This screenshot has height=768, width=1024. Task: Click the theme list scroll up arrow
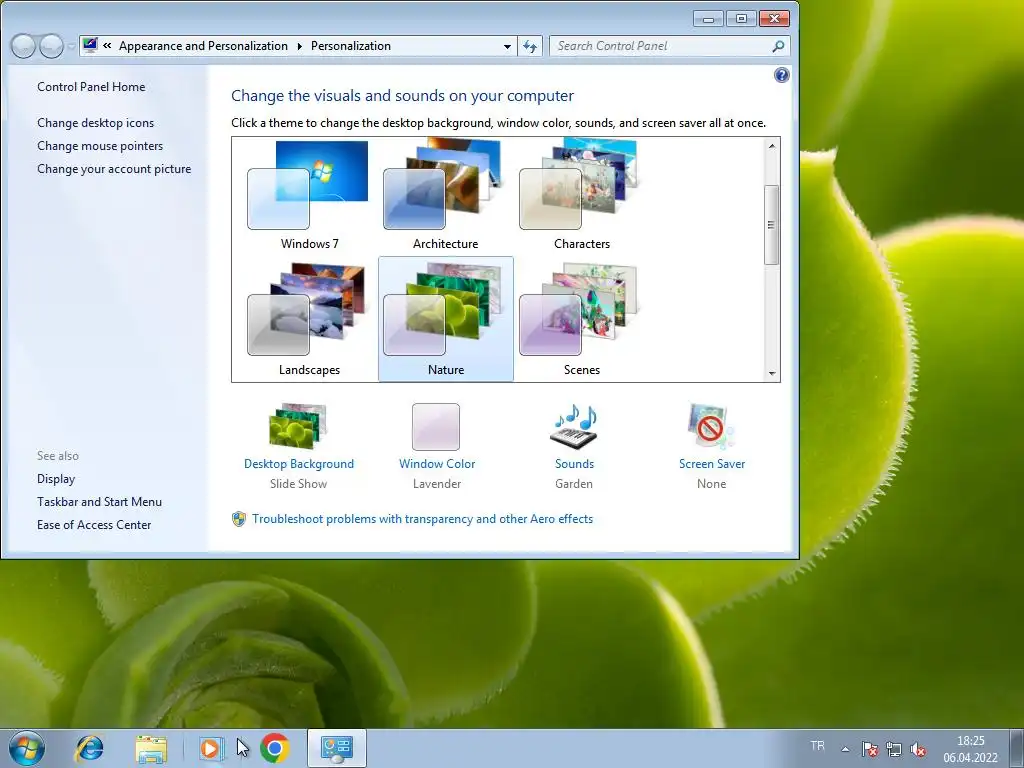tap(772, 146)
